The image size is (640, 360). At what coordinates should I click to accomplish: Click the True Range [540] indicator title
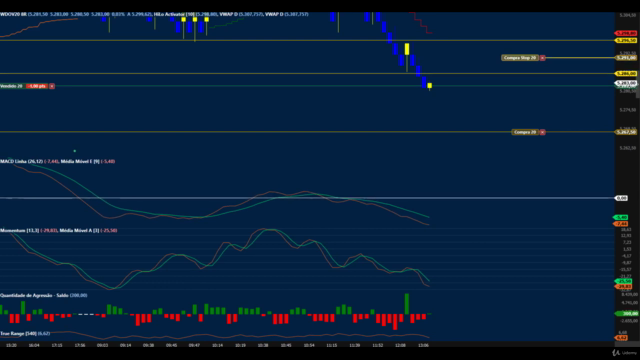click(18, 334)
